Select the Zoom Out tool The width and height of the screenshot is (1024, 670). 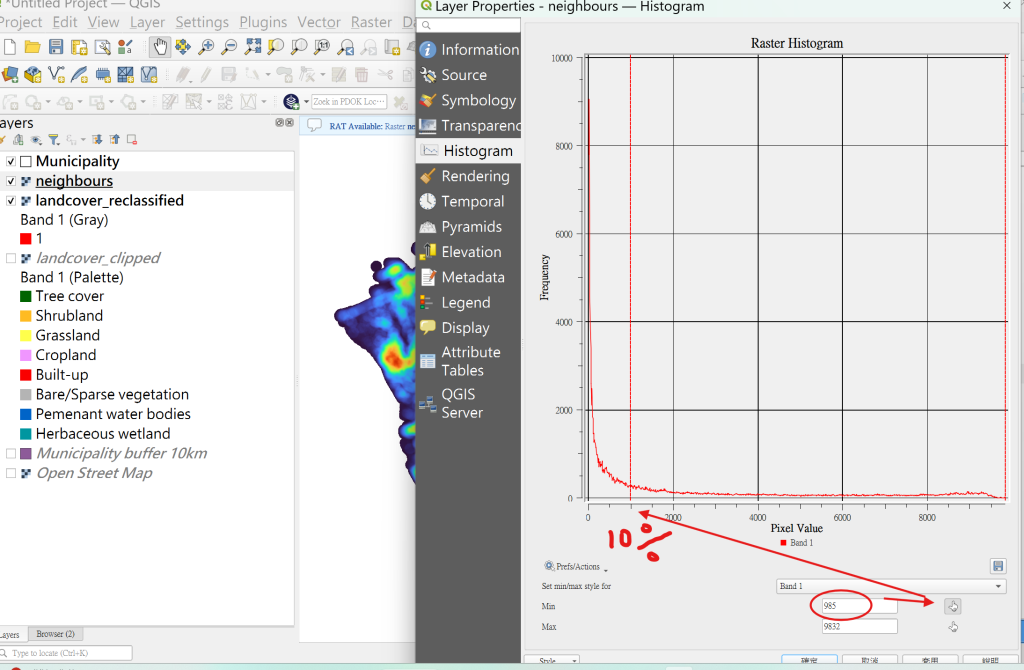tap(229, 47)
